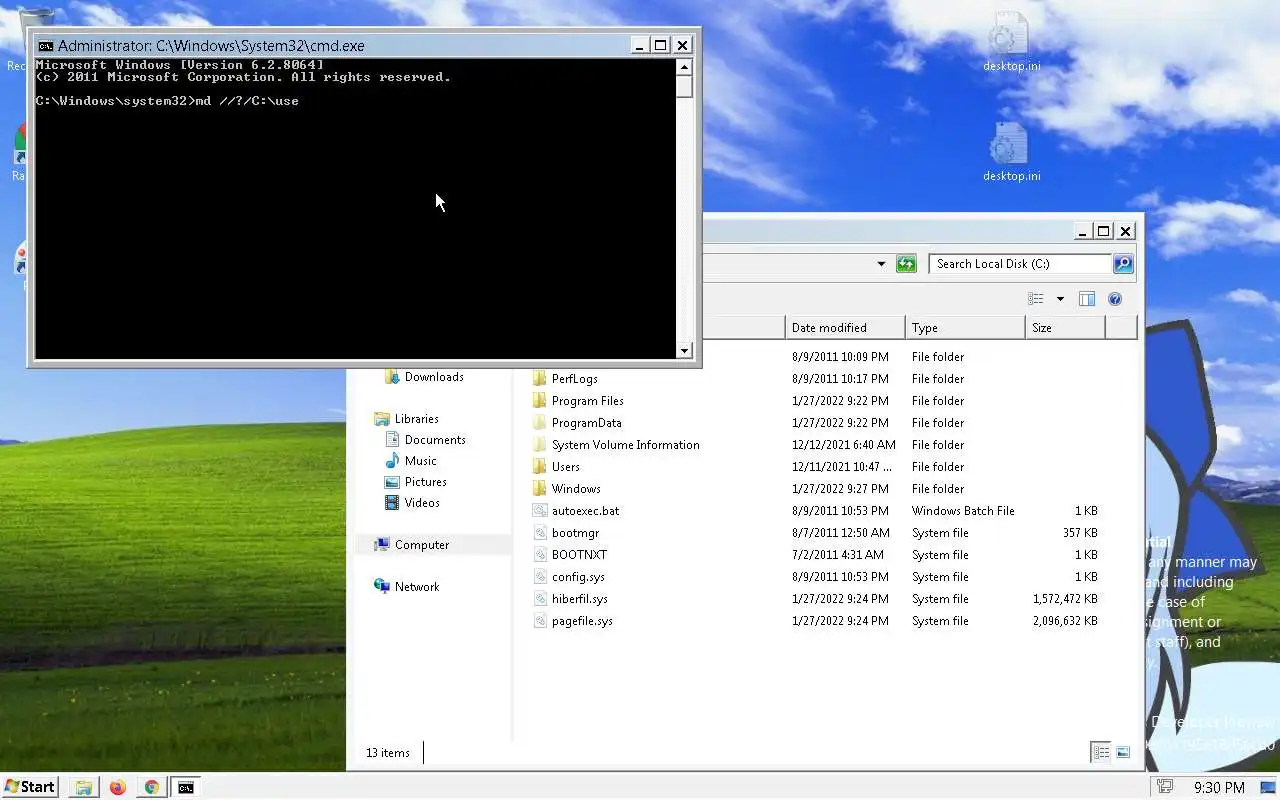
Task: Click the autoexec.bat file icon
Action: tap(540, 511)
